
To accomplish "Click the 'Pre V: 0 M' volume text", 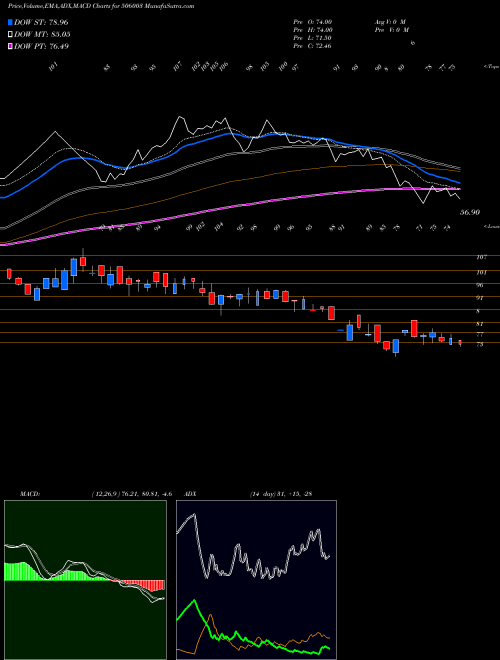I will click(x=391, y=30).
